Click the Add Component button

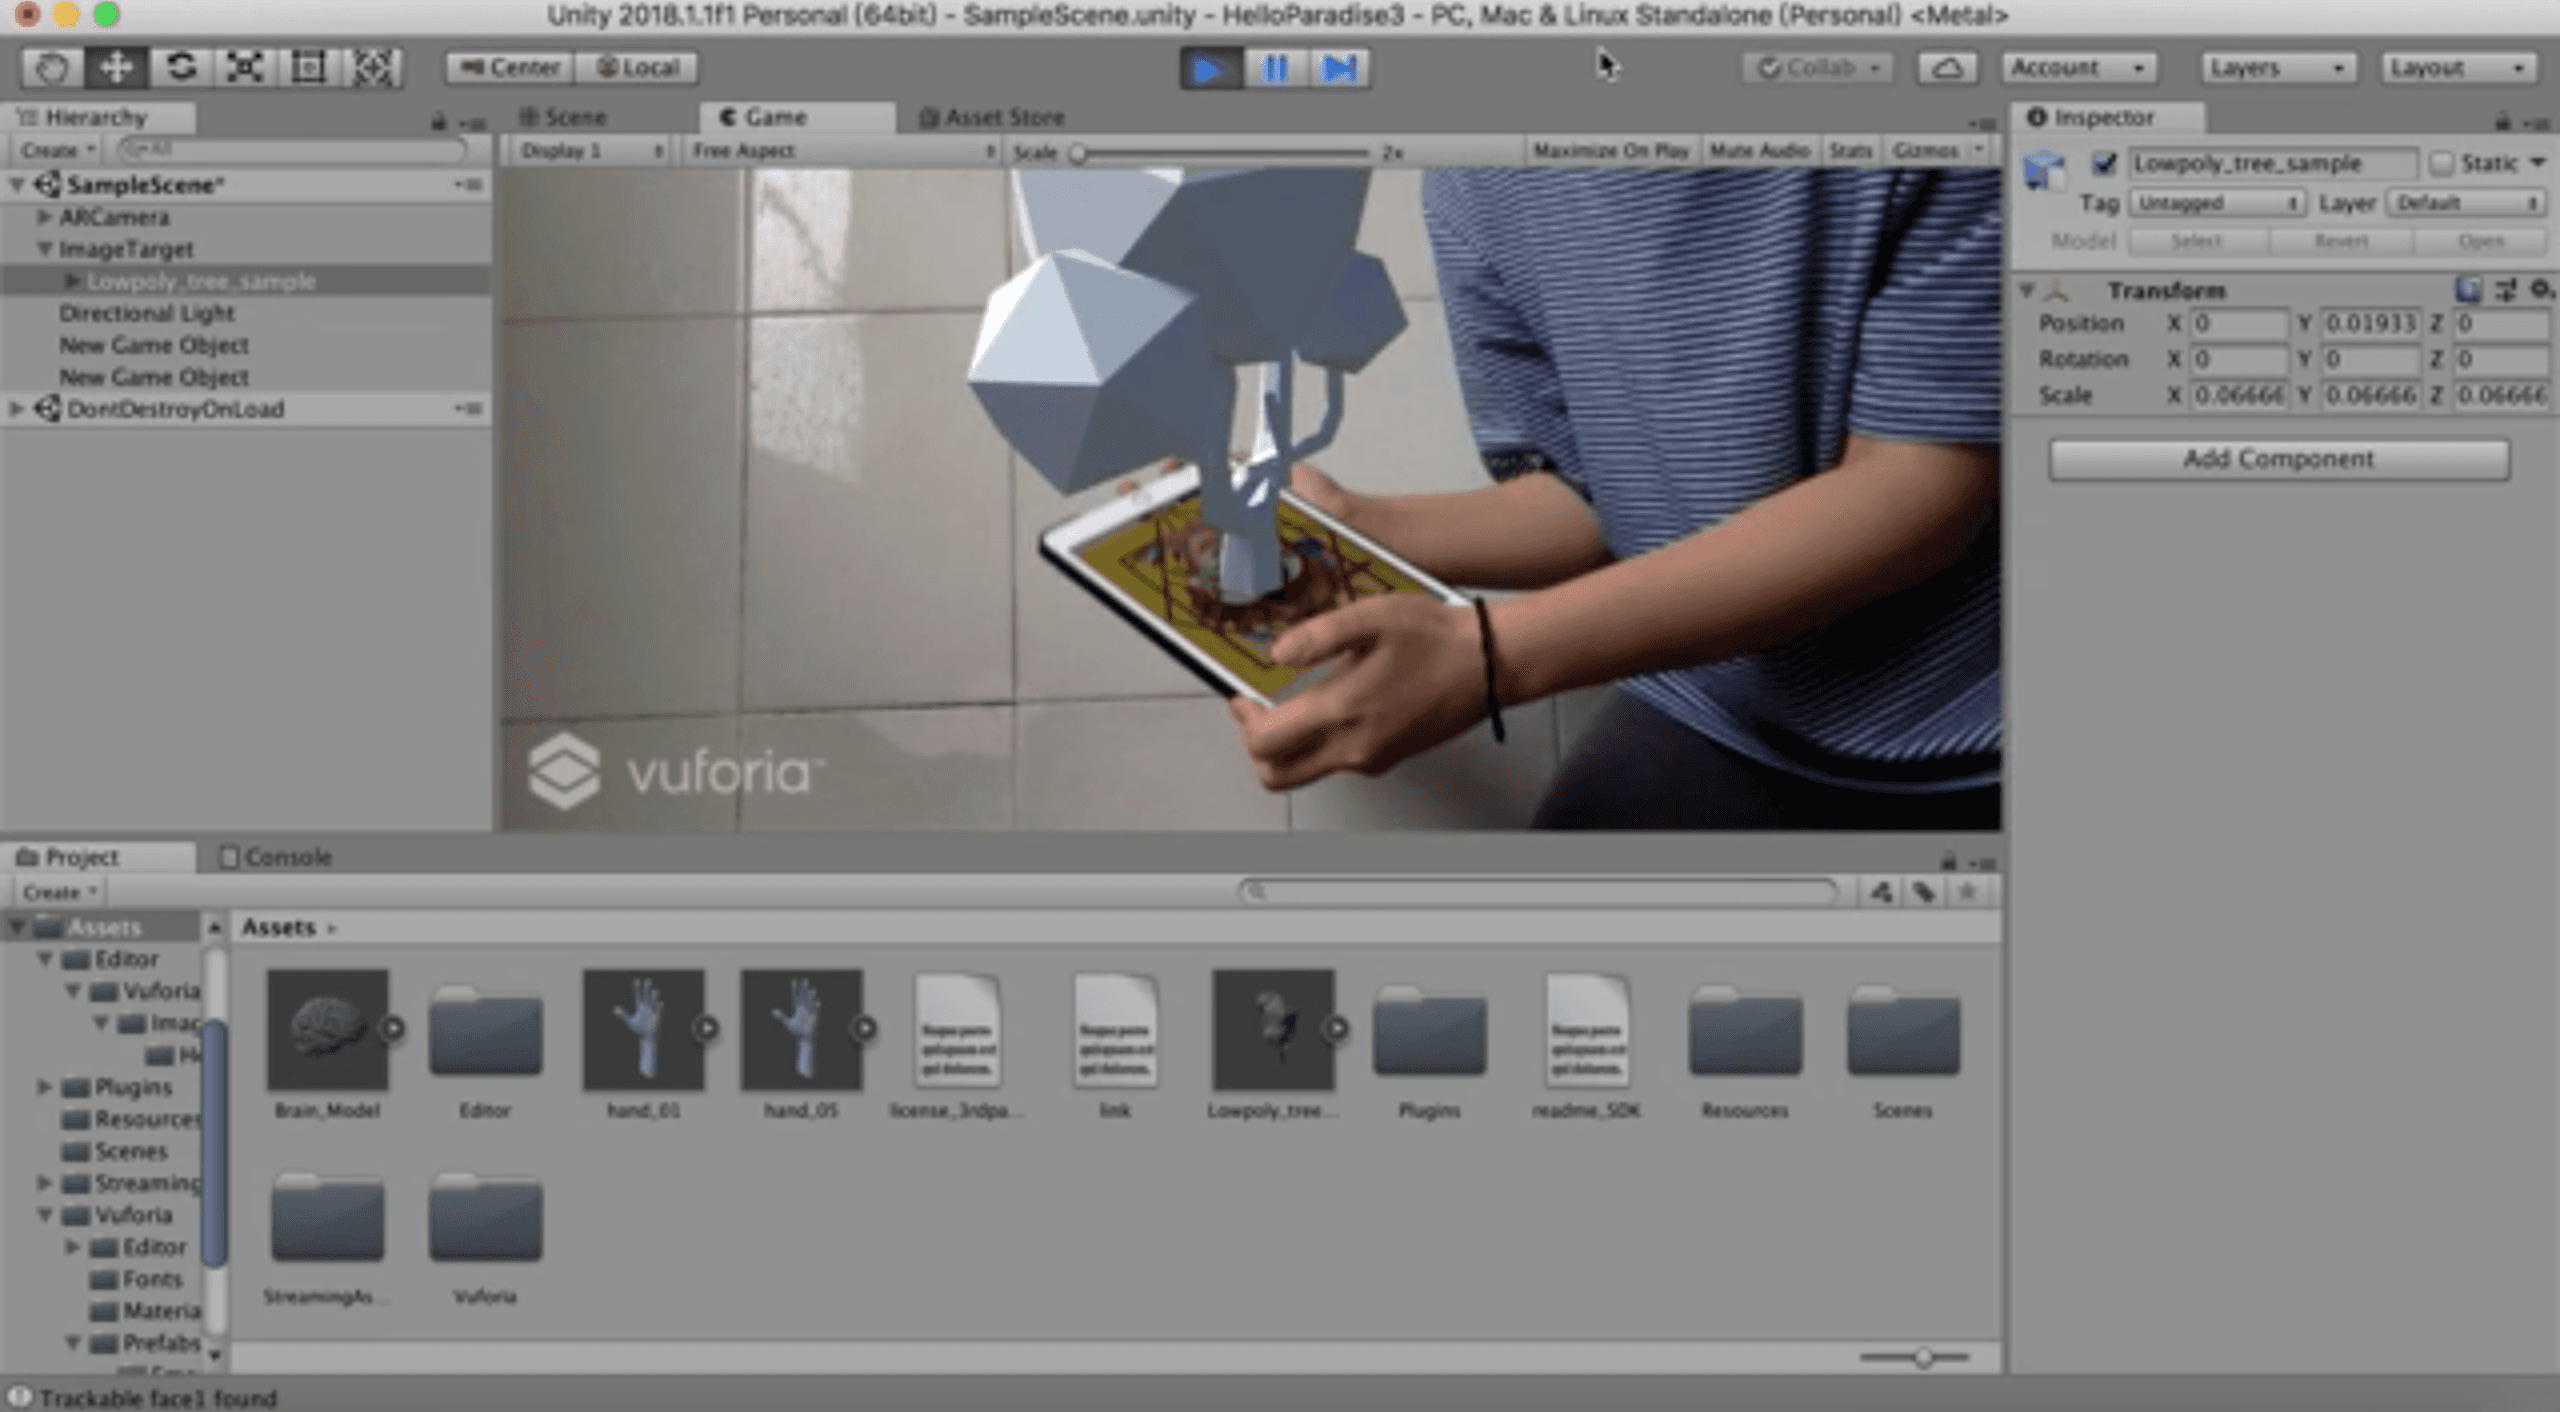click(x=2278, y=459)
